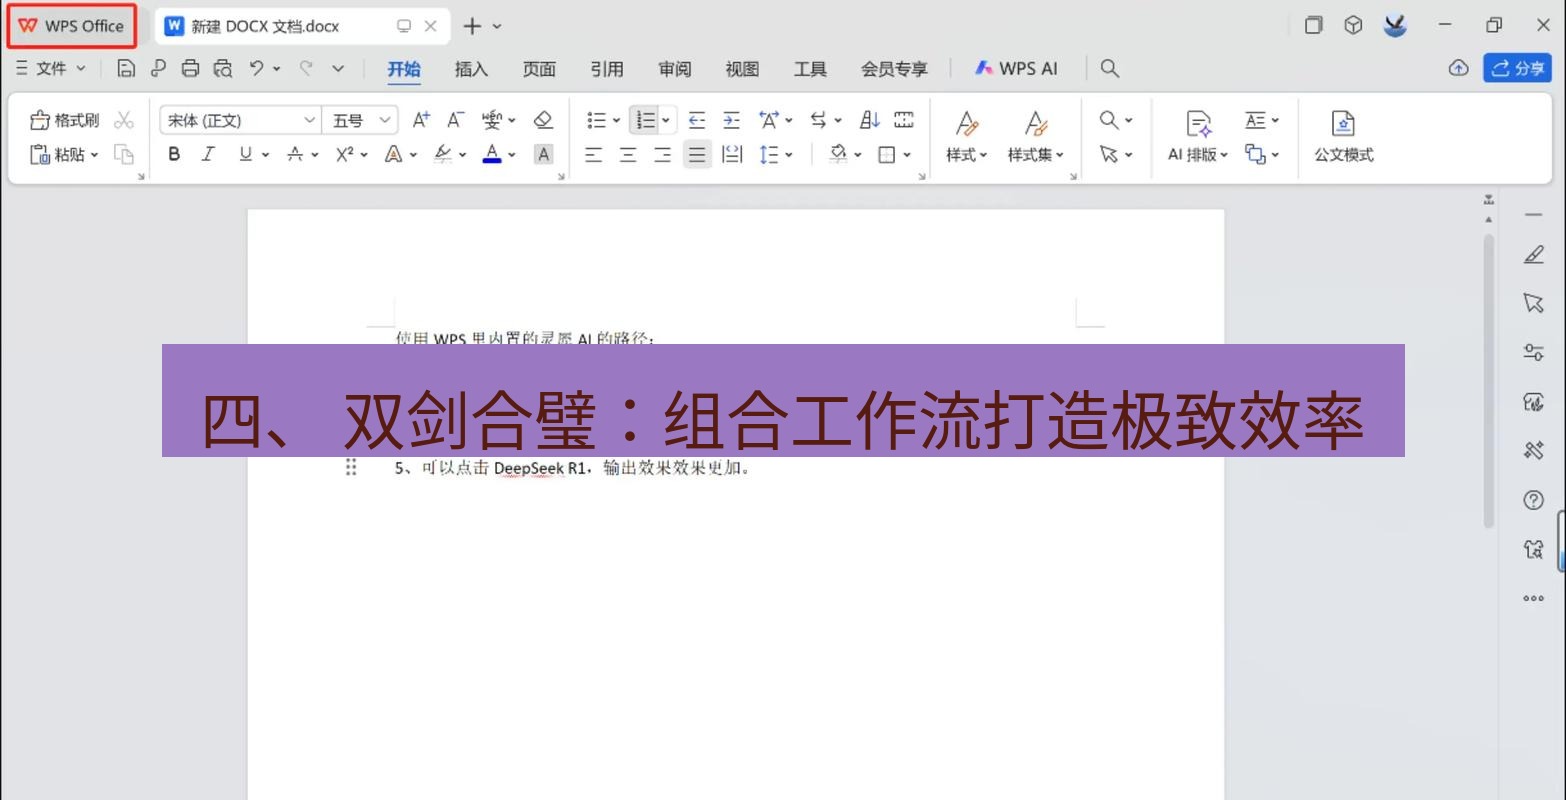Screen dimensions: 1566x800
Task: Click the selection arrow in right sidebar
Action: coord(1533,303)
